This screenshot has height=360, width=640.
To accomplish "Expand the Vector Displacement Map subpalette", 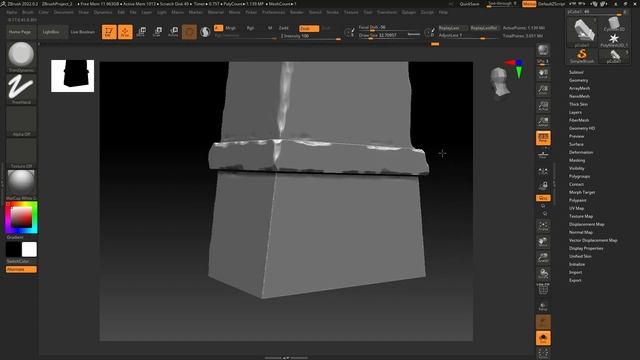I will (x=593, y=240).
